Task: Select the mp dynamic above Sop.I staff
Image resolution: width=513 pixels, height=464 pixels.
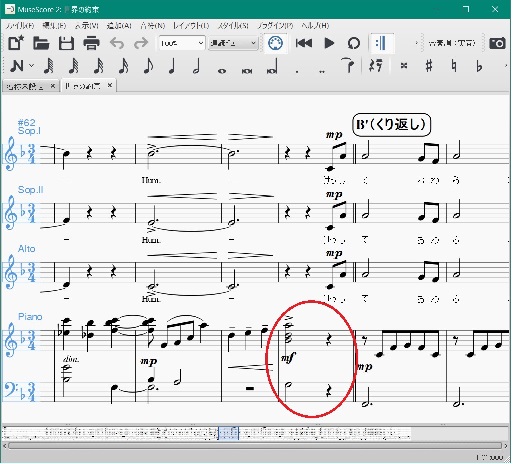Action: [334, 135]
